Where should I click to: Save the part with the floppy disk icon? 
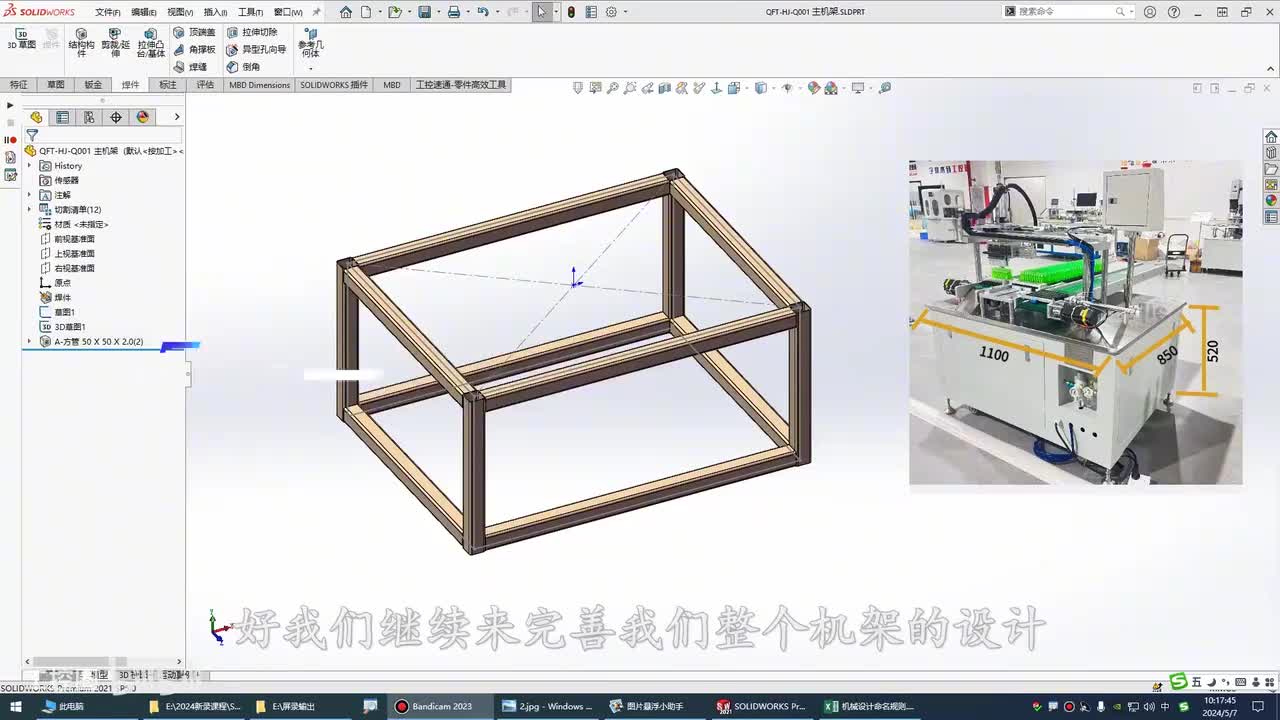pos(424,12)
